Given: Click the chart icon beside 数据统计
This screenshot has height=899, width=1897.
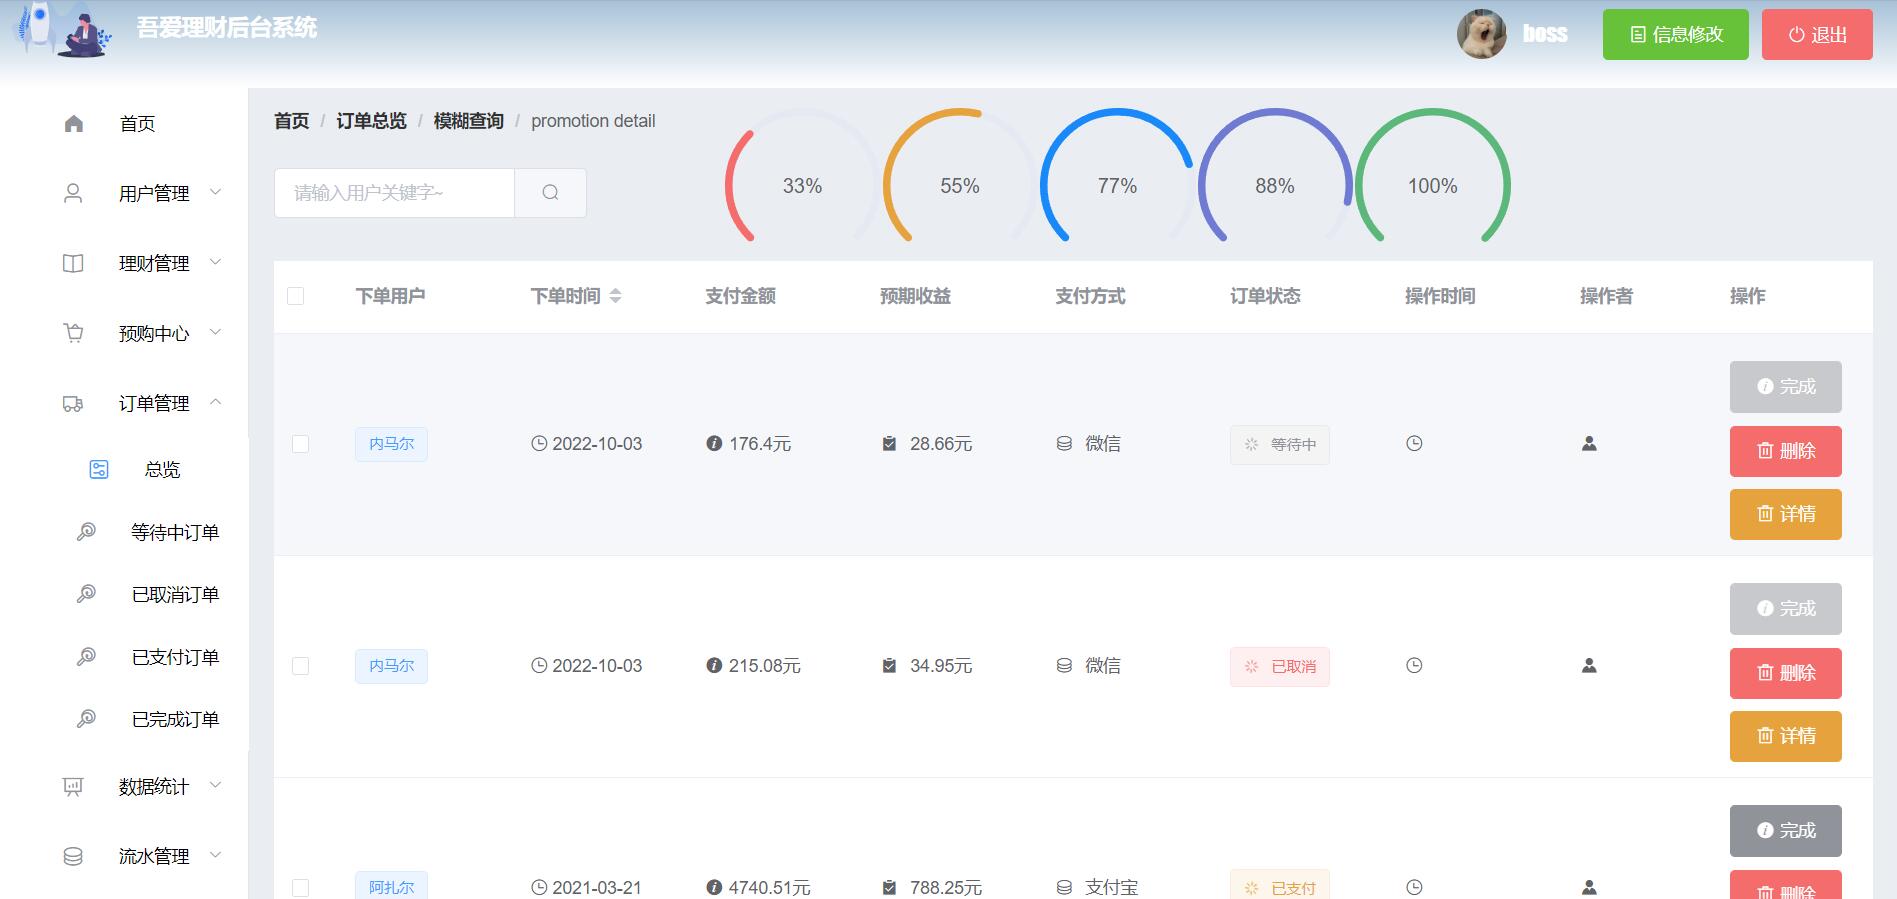Looking at the screenshot, I should (73, 787).
